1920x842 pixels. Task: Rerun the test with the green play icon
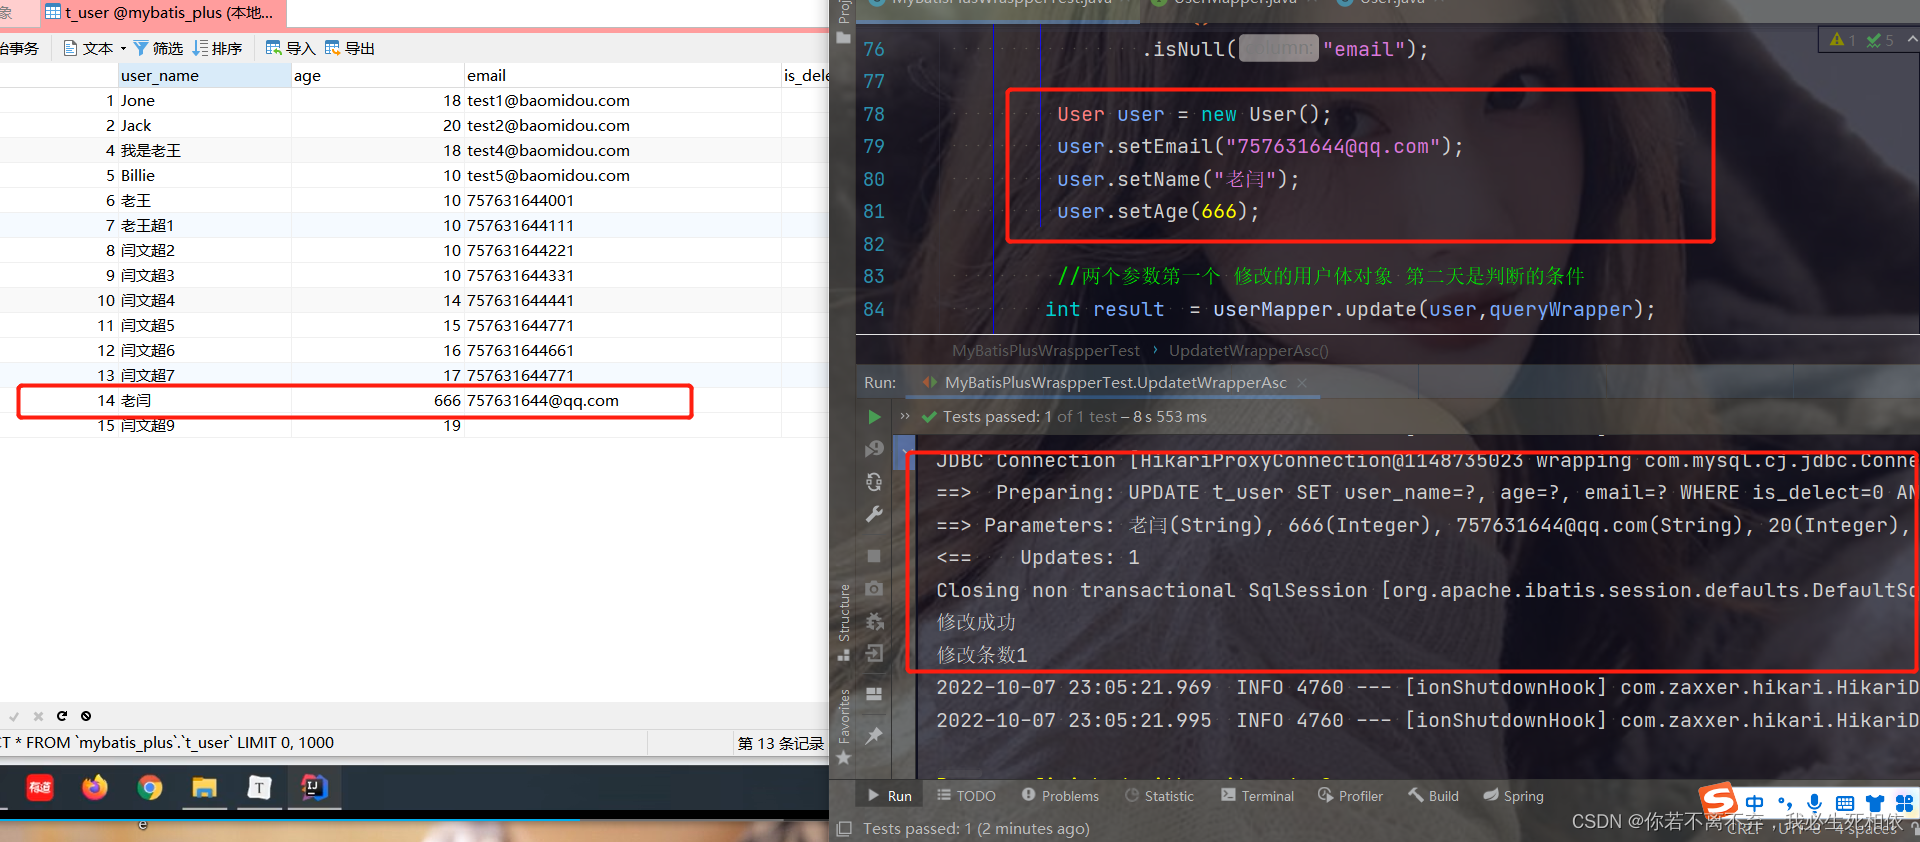pos(874,417)
